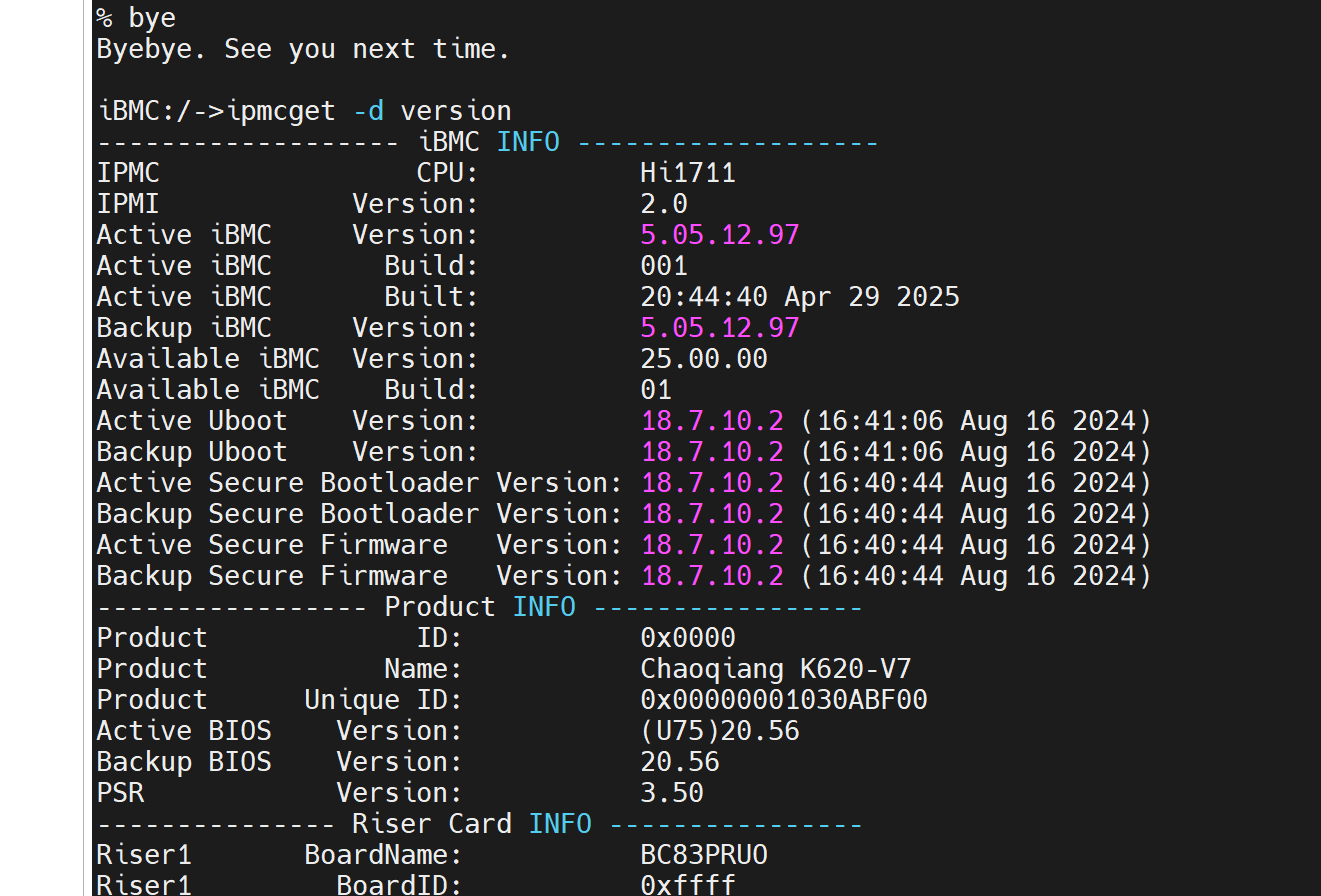Click Riser1 BoardName 'BC83PRUO'
This screenshot has width=1321, height=896.
[x=704, y=855]
